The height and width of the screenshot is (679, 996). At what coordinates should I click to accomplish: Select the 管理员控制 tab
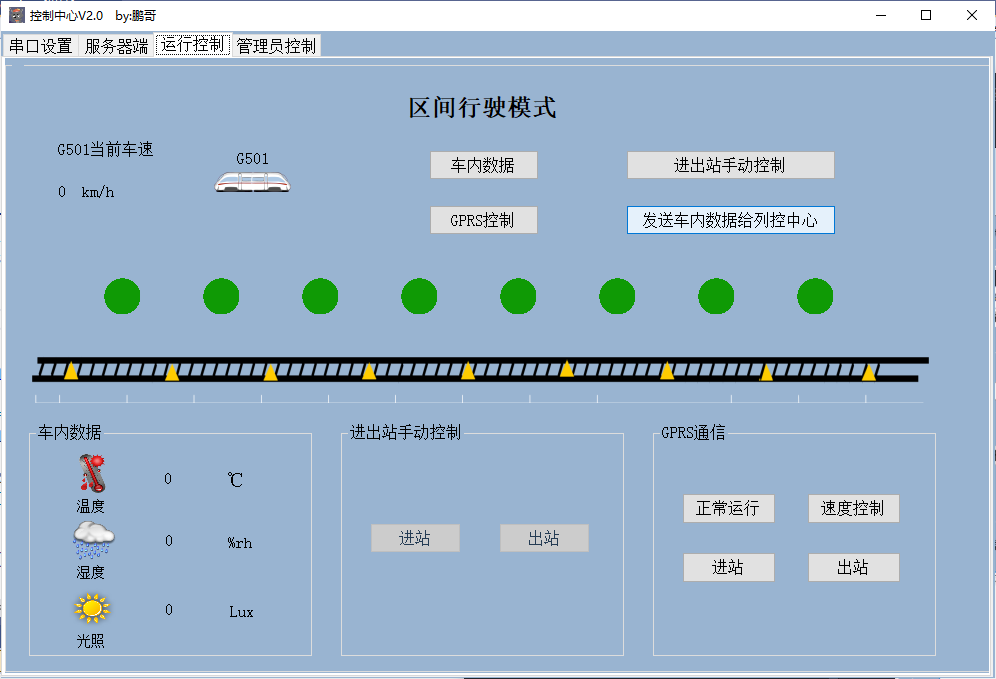pyautogui.click(x=275, y=44)
